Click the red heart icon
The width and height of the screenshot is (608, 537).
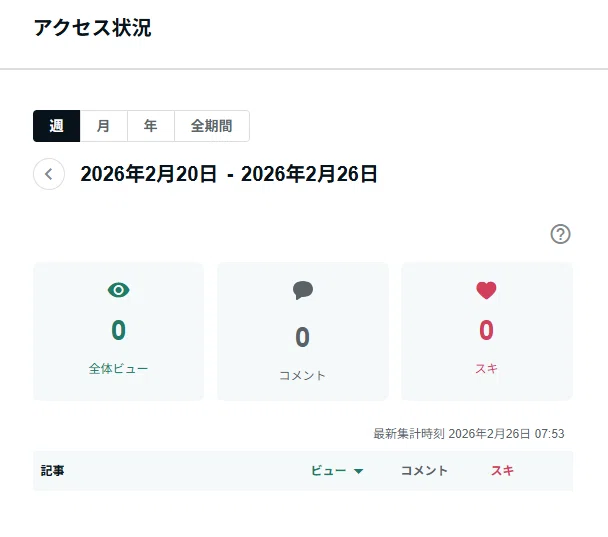(486, 290)
